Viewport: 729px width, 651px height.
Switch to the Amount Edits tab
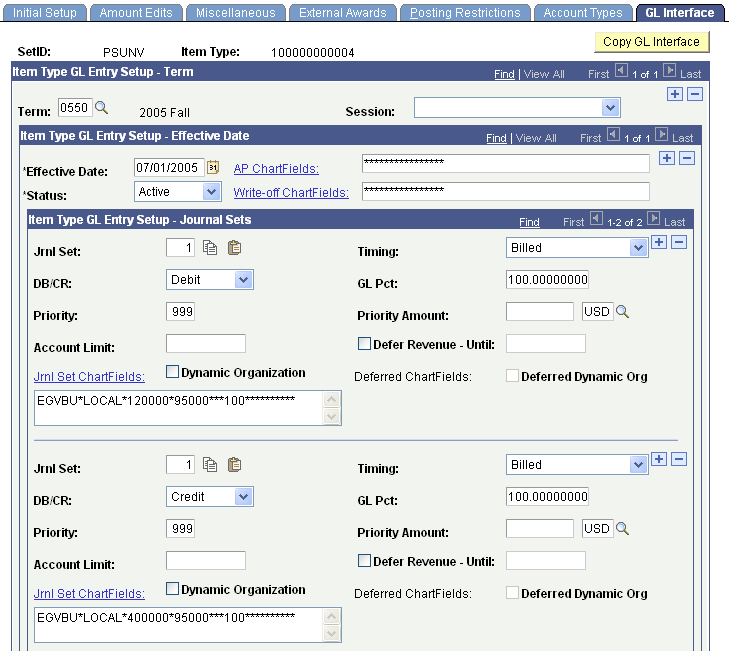pos(136,13)
